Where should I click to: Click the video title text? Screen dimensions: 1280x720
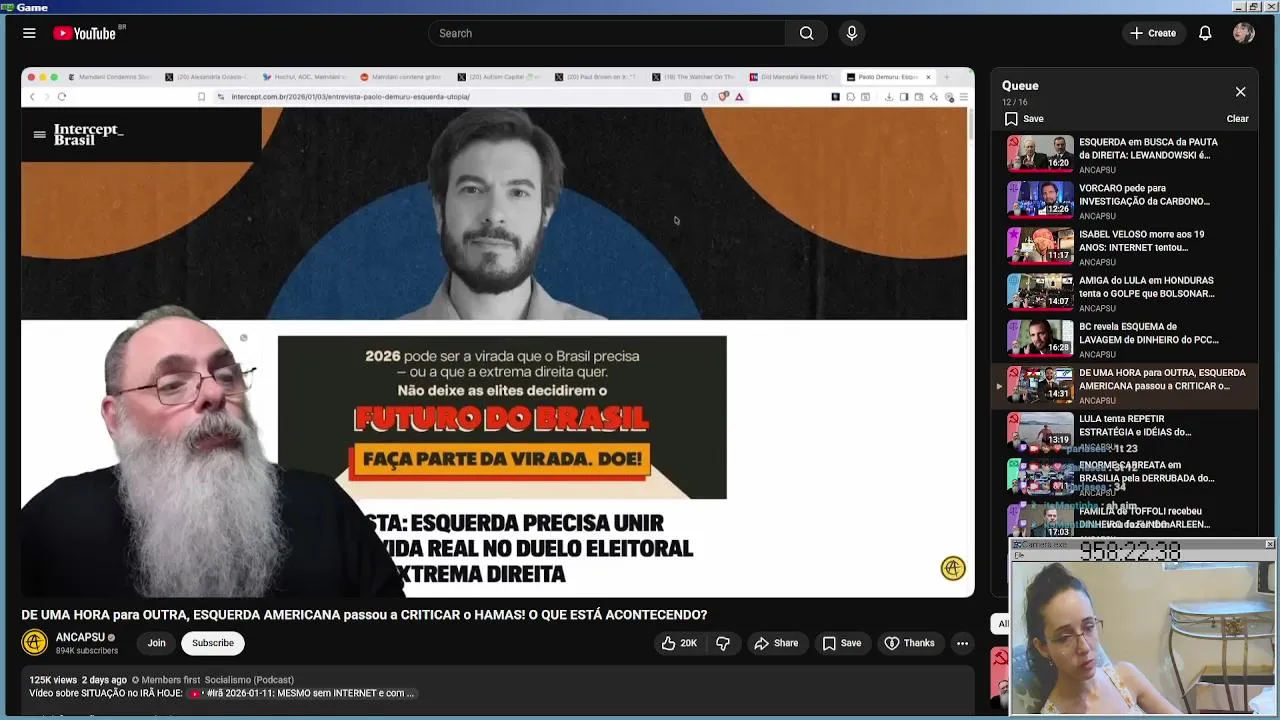364,615
